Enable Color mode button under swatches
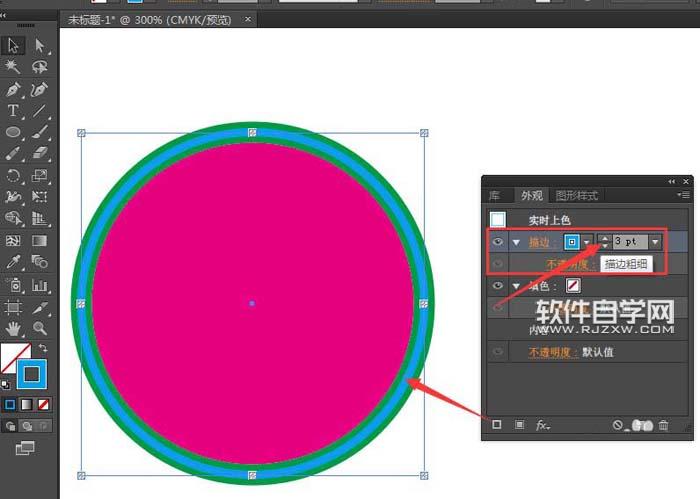Screen dimensions: 700x499 pyautogui.click(x=10, y=405)
